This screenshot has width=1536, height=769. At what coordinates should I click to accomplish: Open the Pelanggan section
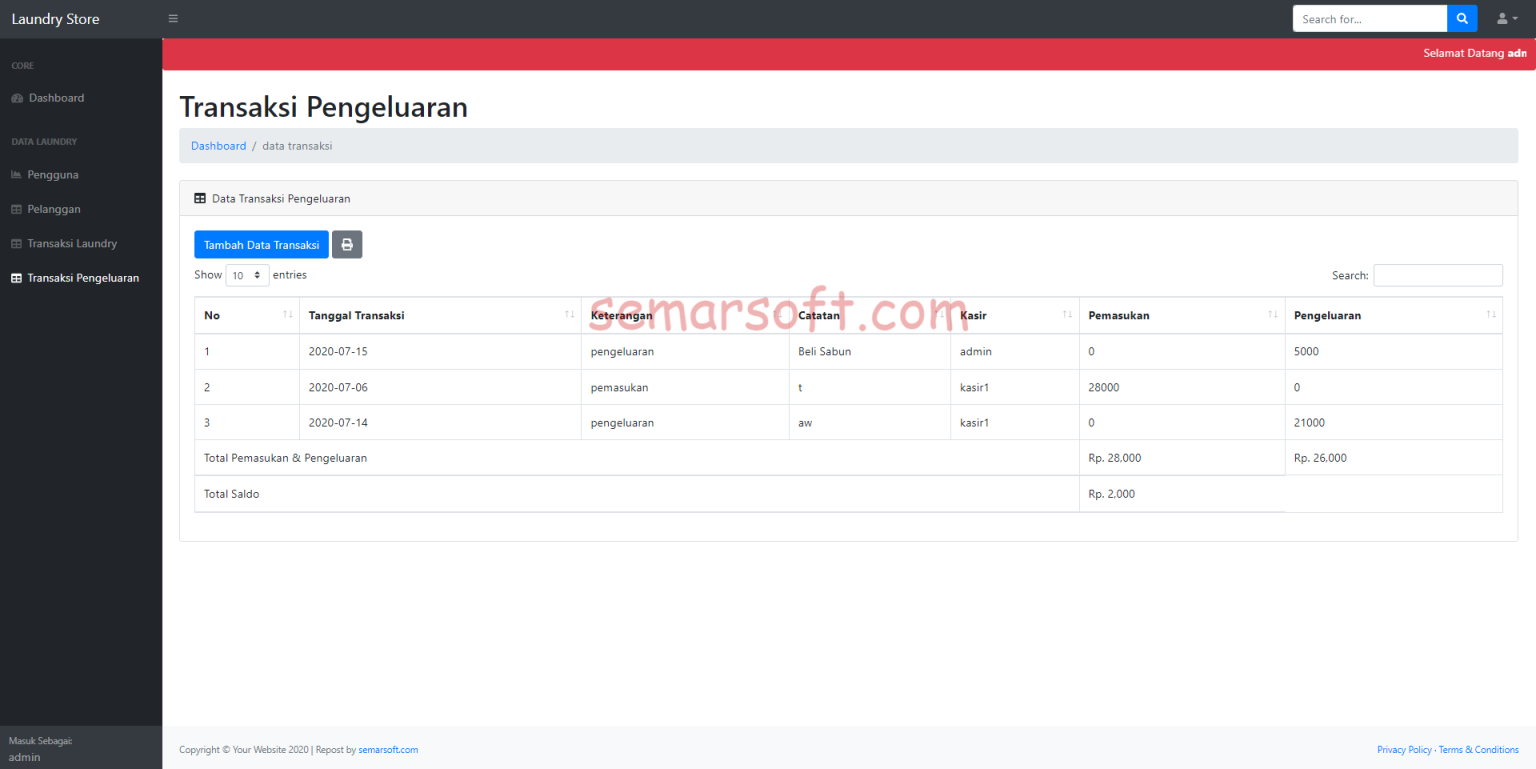[x=53, y=209]
